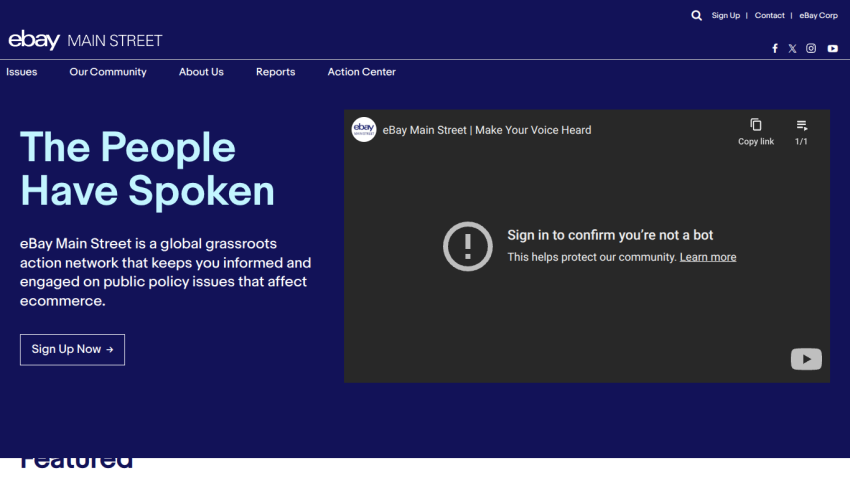Screen dimensions: 850x478
Task: Go to the eBay Corp link
Action: (x=819, y=16)
